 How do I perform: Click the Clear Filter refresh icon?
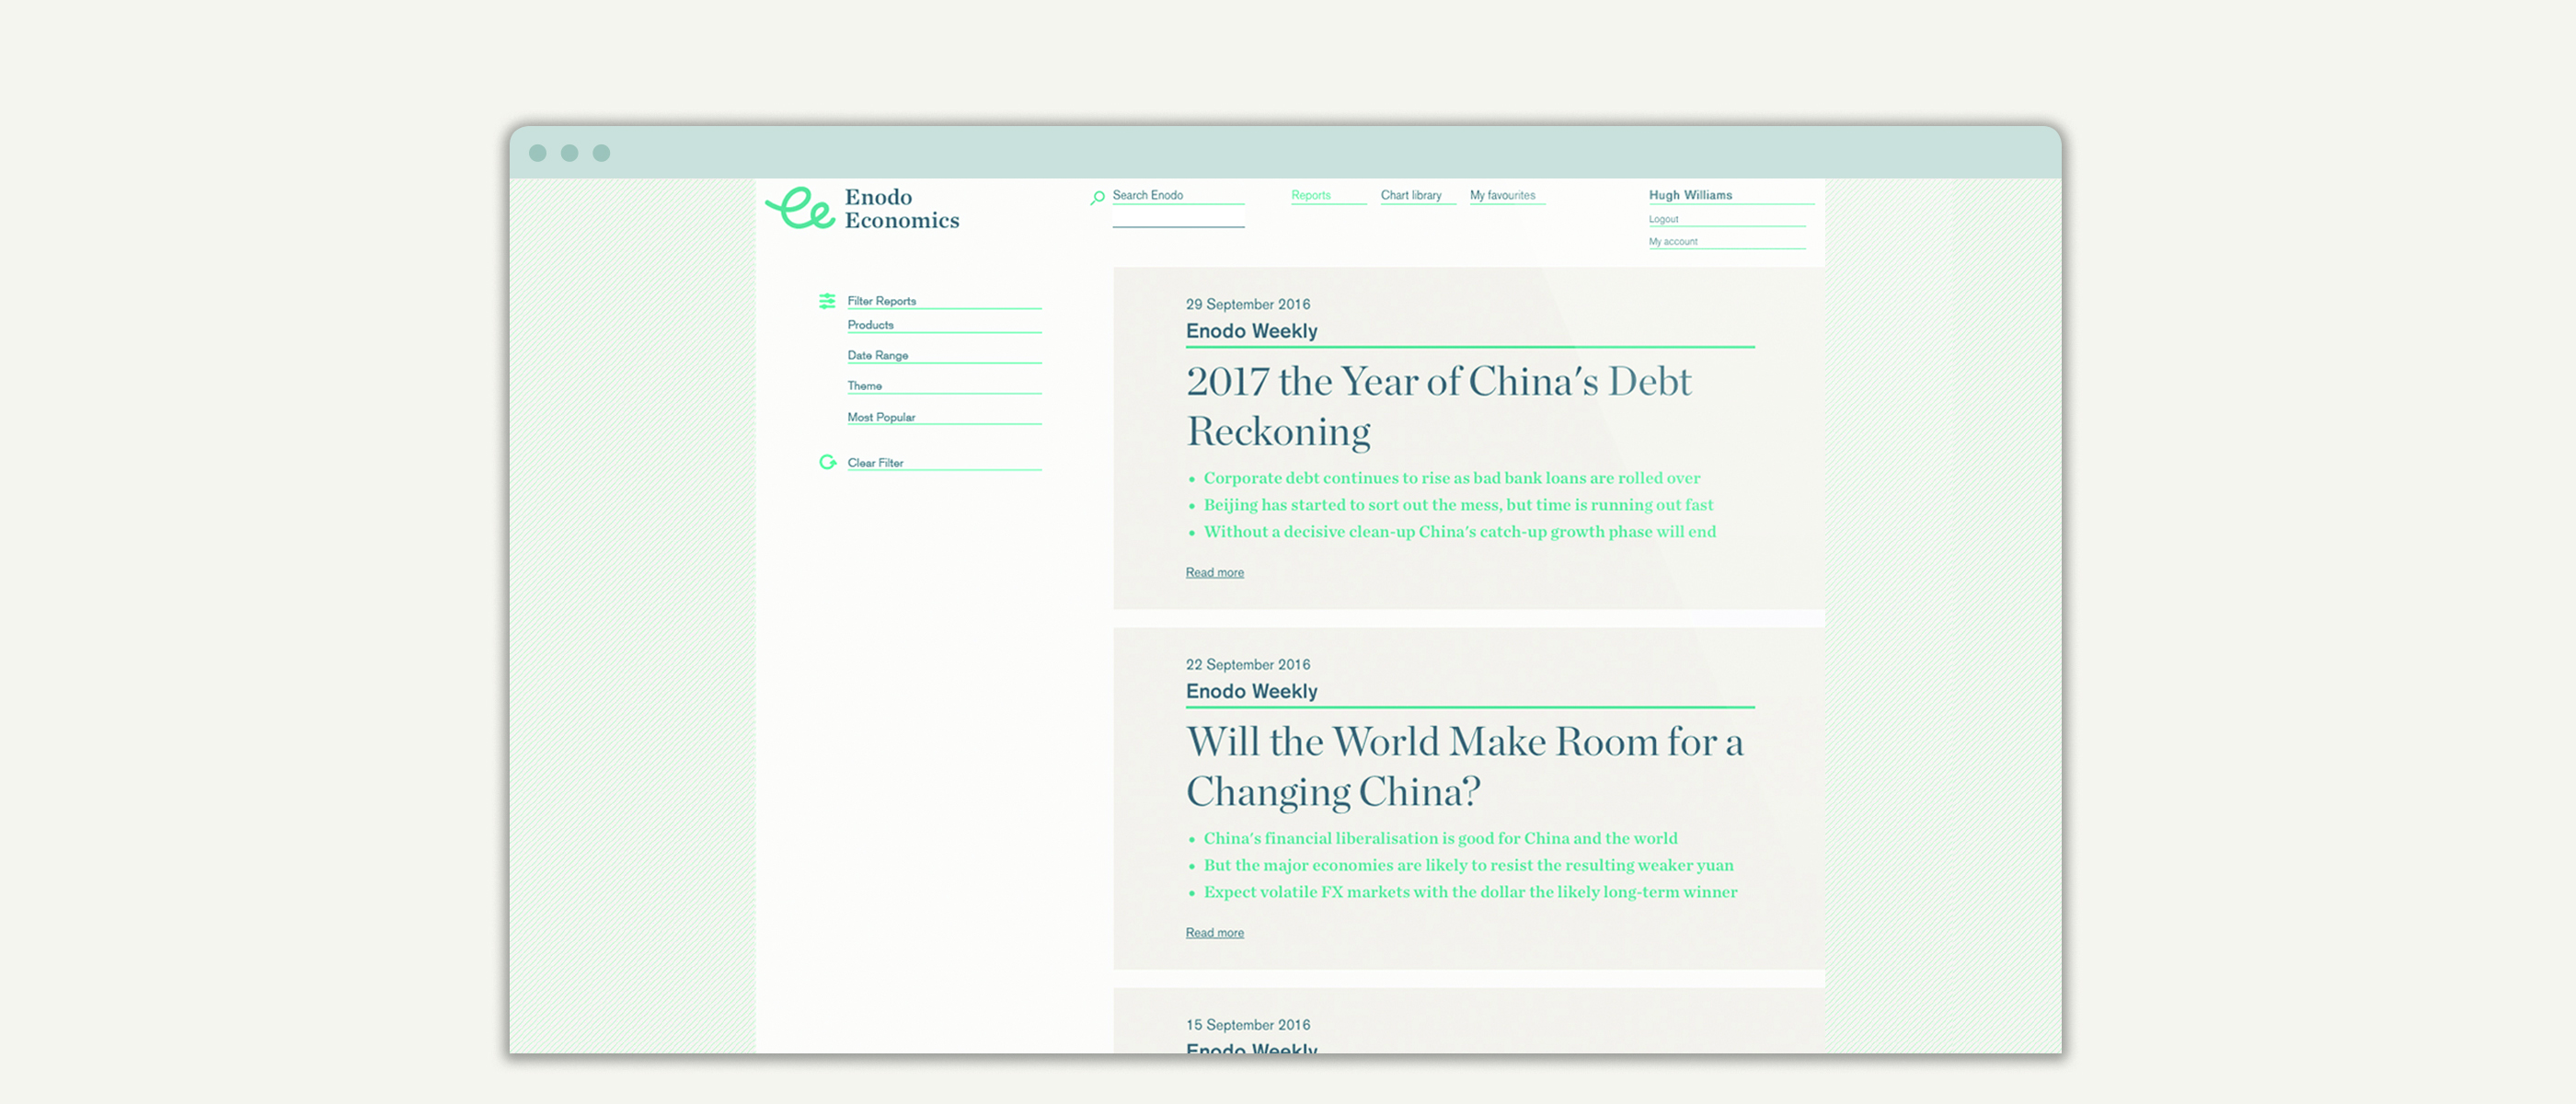(827, 462)
